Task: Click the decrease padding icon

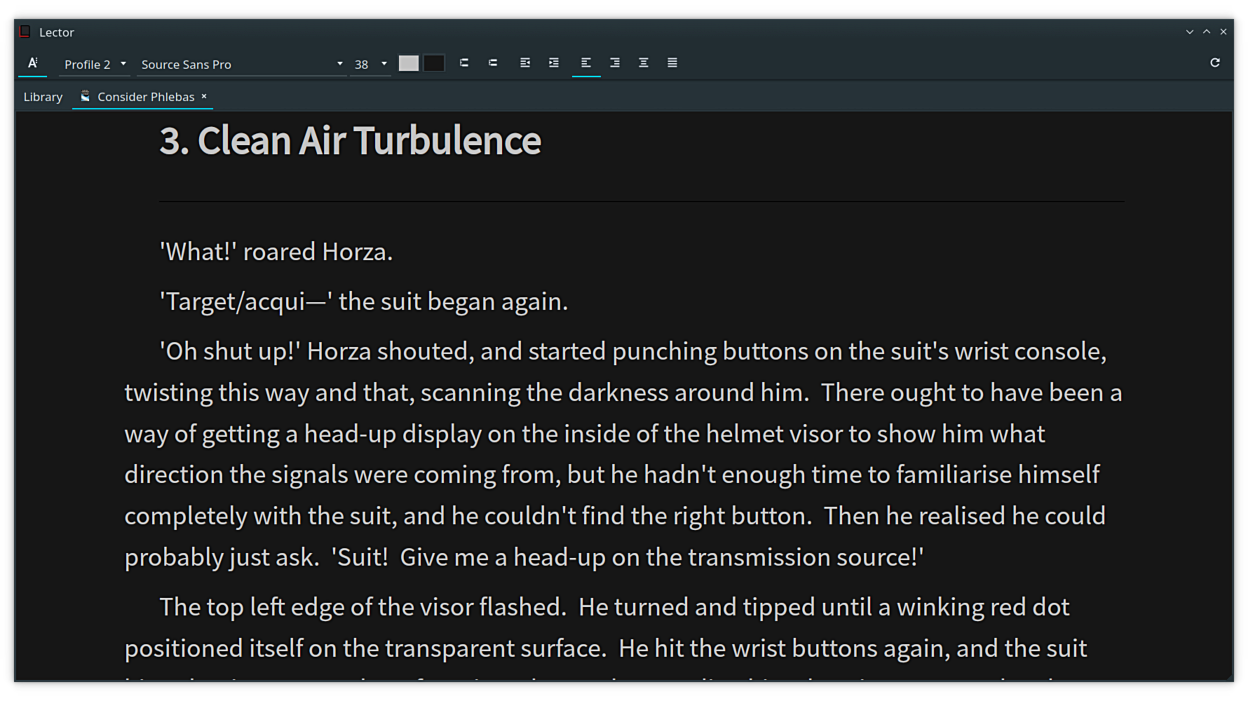Action: point(554,63)
